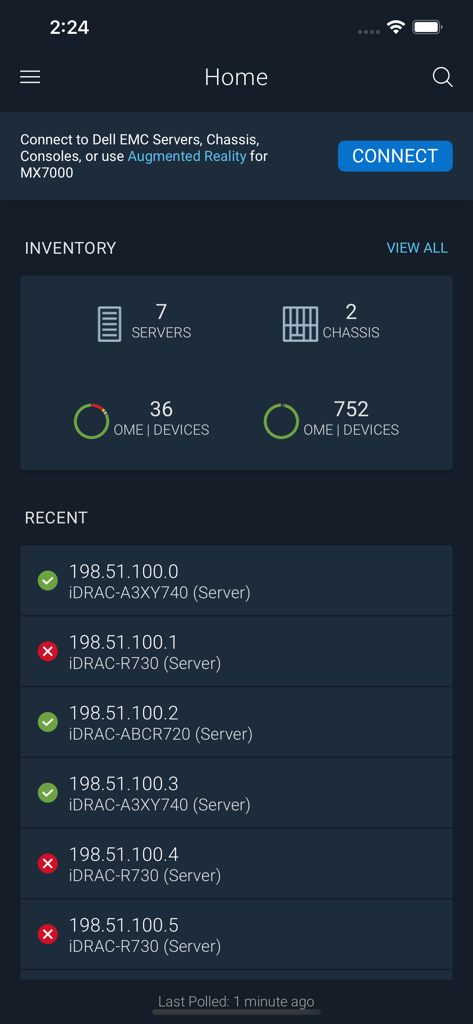Open recent server 198.51.100.0

click(236, 581)
